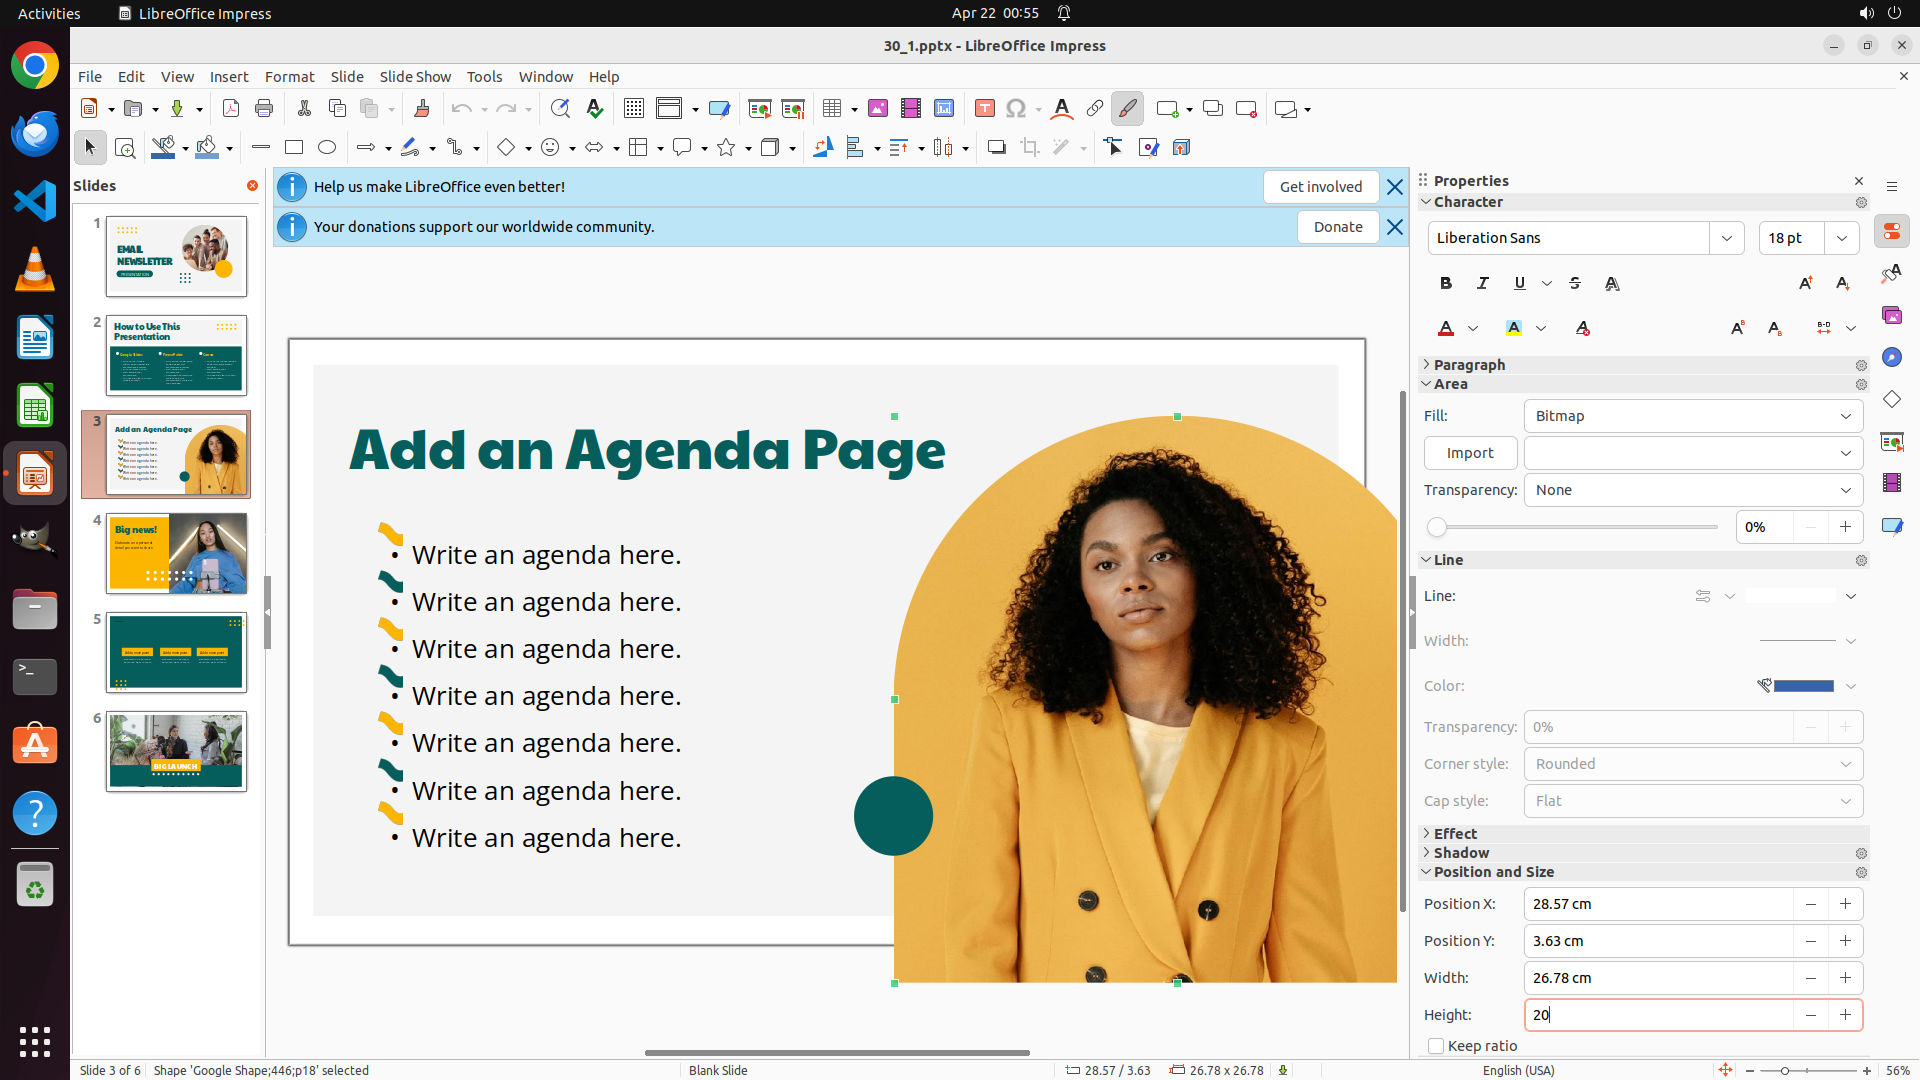Click the Crop Image tool

pos(1030,148)
